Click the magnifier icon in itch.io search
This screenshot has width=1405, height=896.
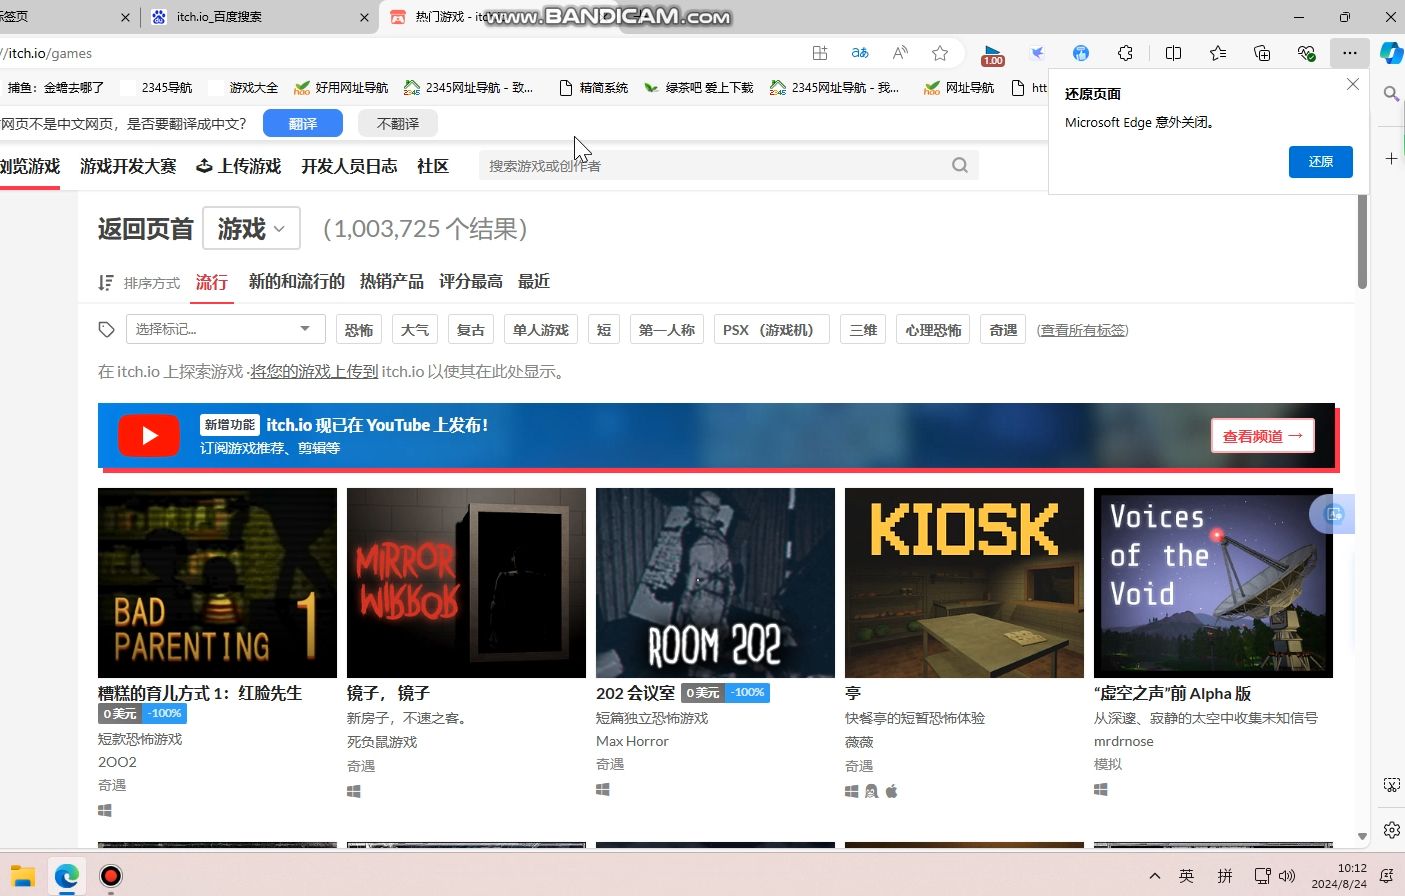click(960, 165)
